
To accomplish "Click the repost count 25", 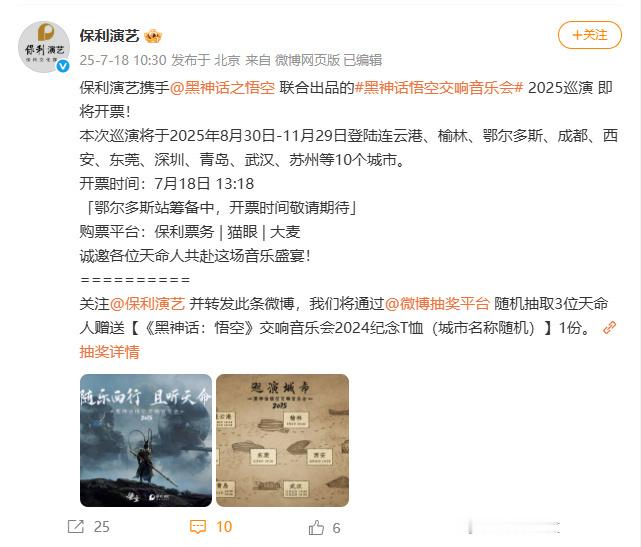I will click(x=101, y=527).
